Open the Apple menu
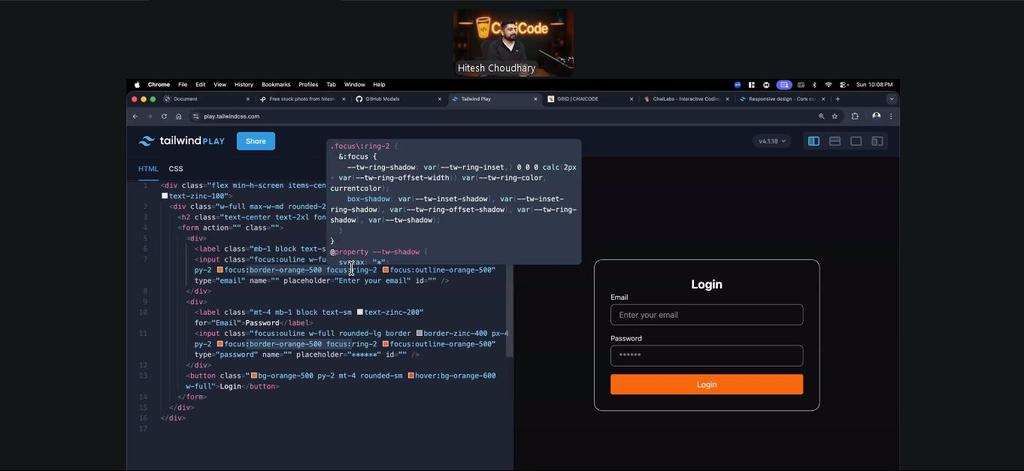The height and width of the screenshot is (471, 1024). (137, 85)
